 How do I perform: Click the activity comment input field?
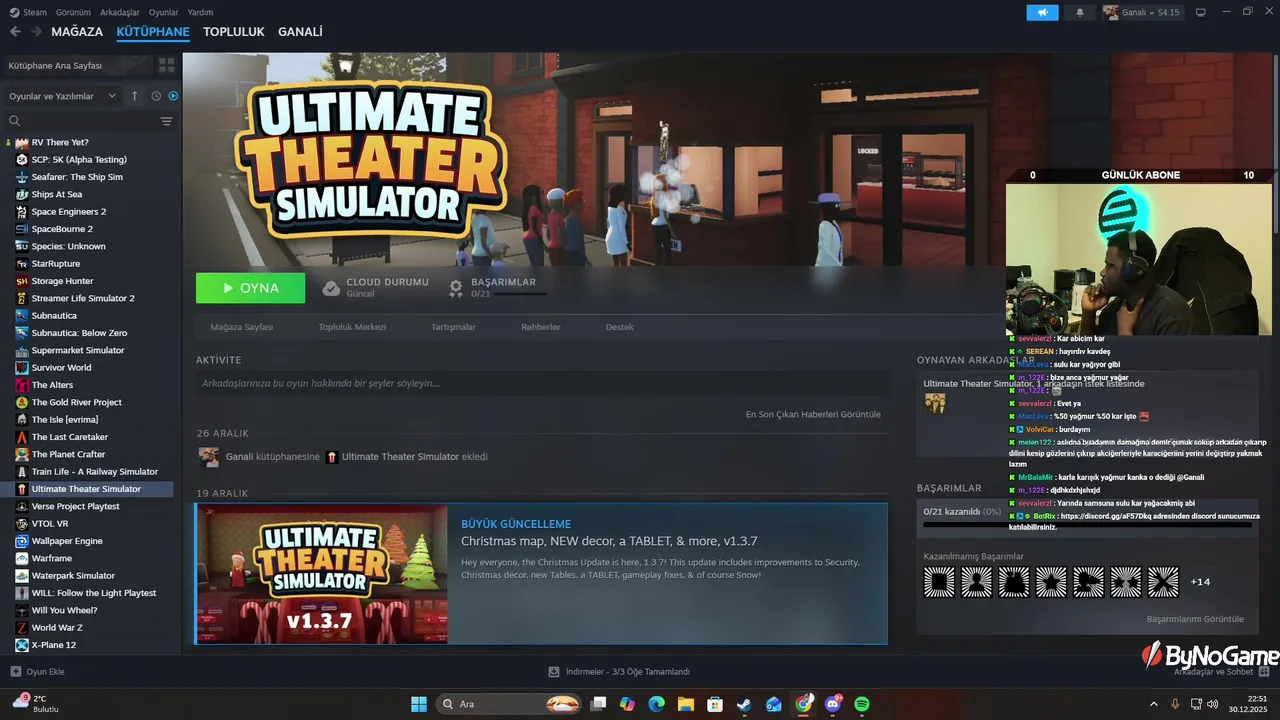542,383
